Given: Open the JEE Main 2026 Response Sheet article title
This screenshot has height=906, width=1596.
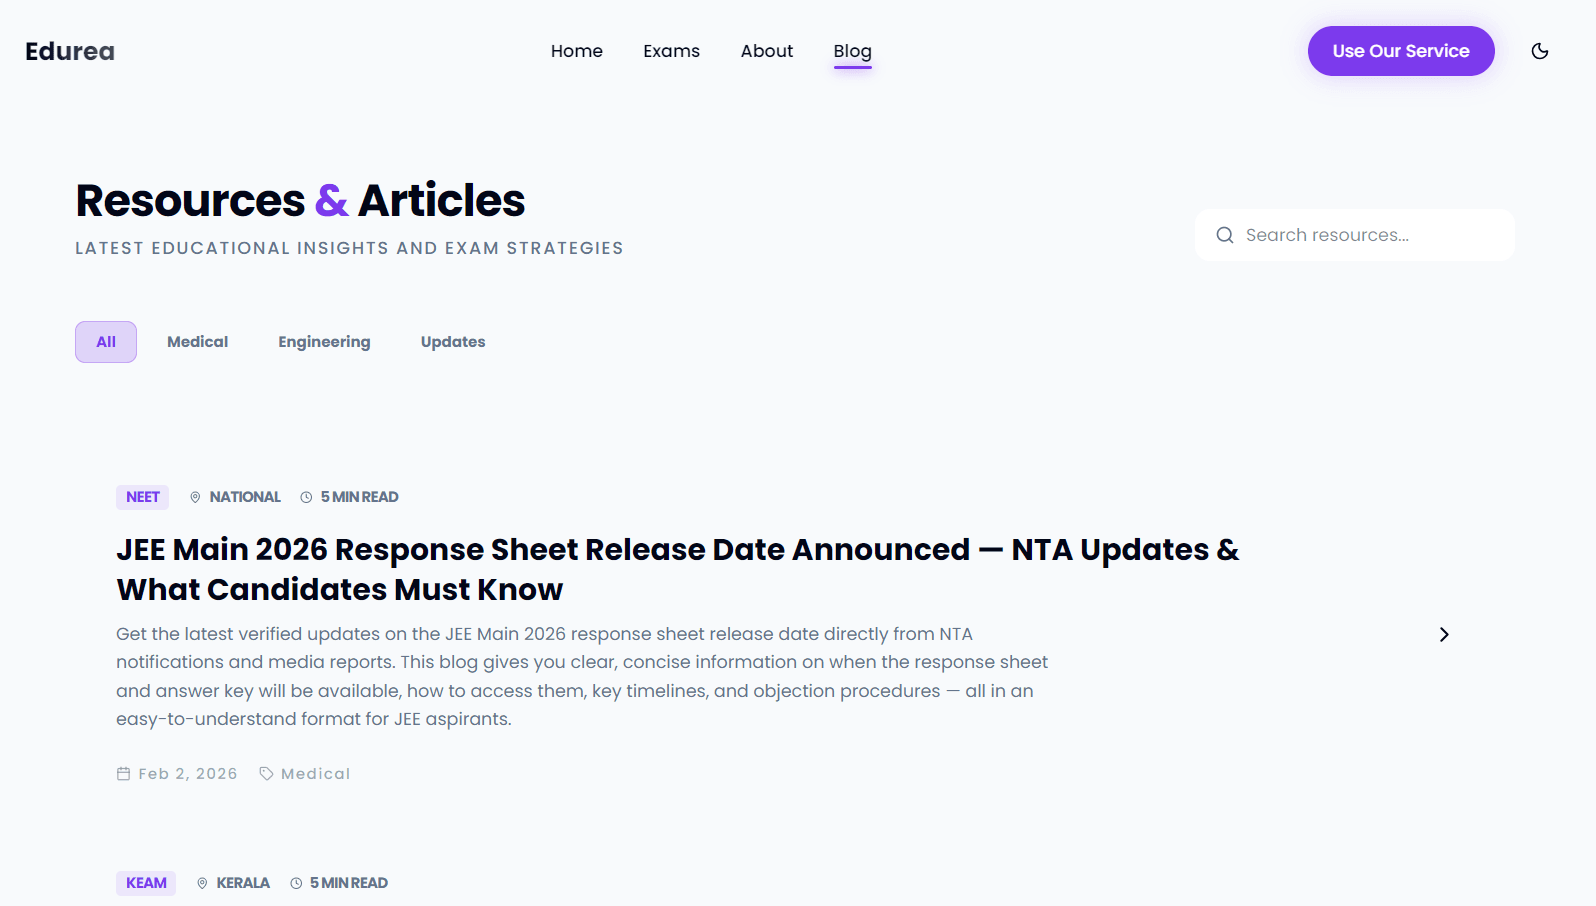Looking at the screenshot, I should pos(677,569).
